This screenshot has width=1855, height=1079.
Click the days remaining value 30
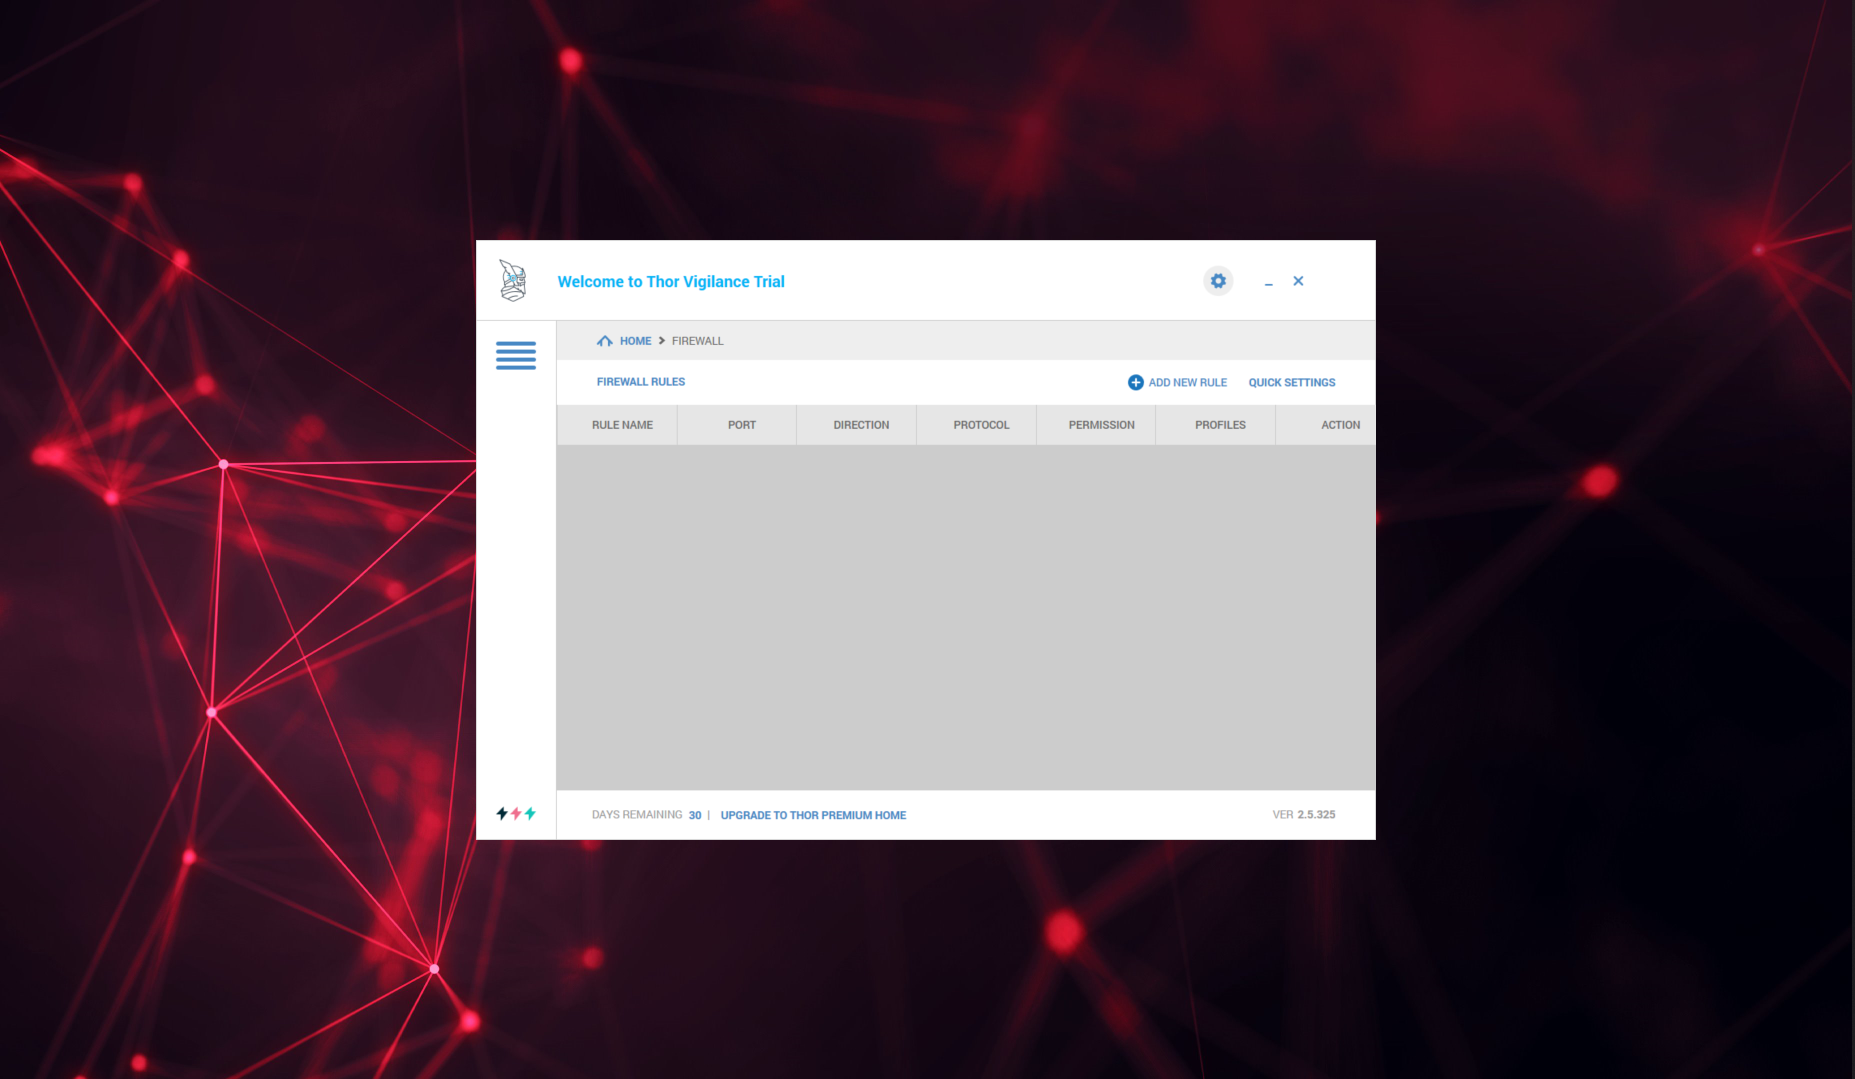(695, 815)
